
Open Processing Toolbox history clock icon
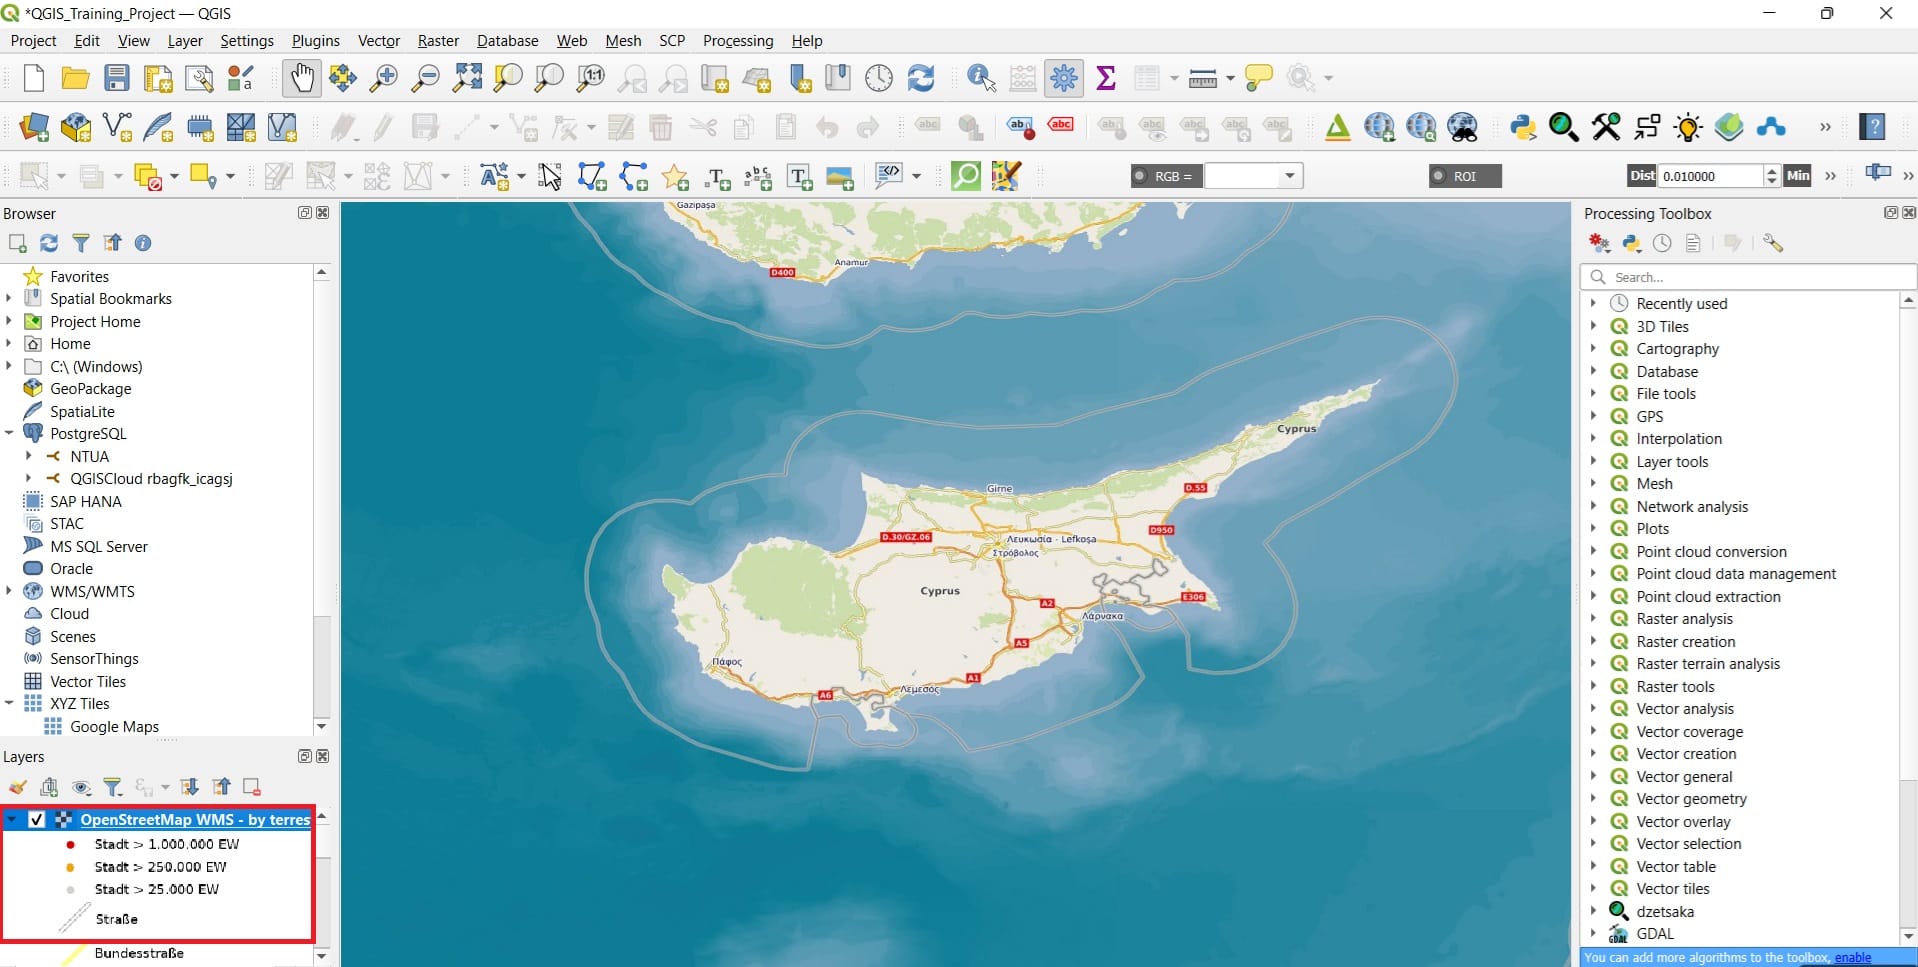[1662, 243]
